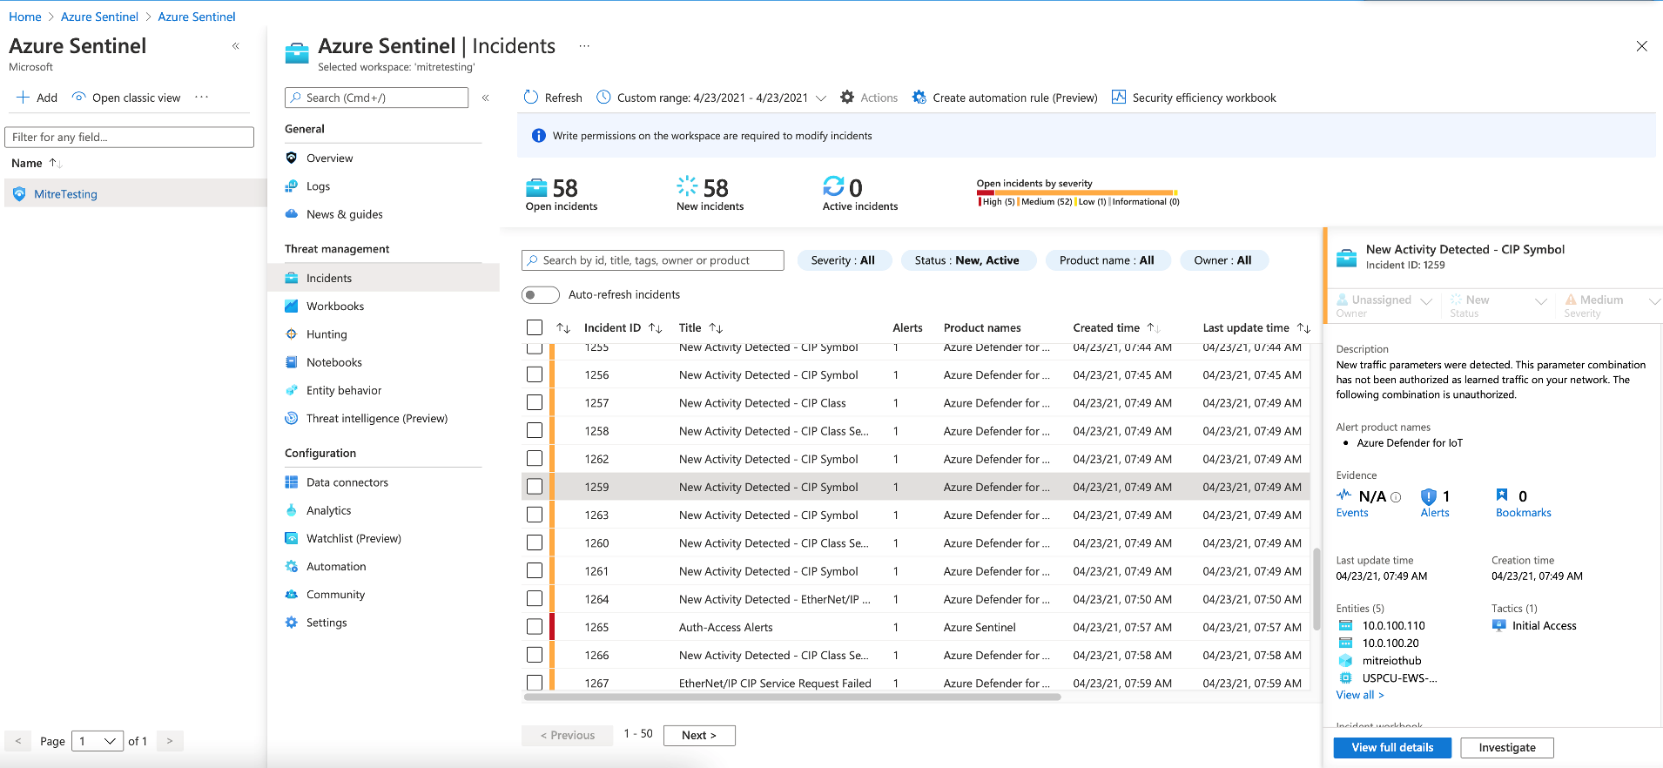The width and height of the screenshot is (1663, 768).
Task: Click the Threat intelligence globe icon
Action: [291, 418]
